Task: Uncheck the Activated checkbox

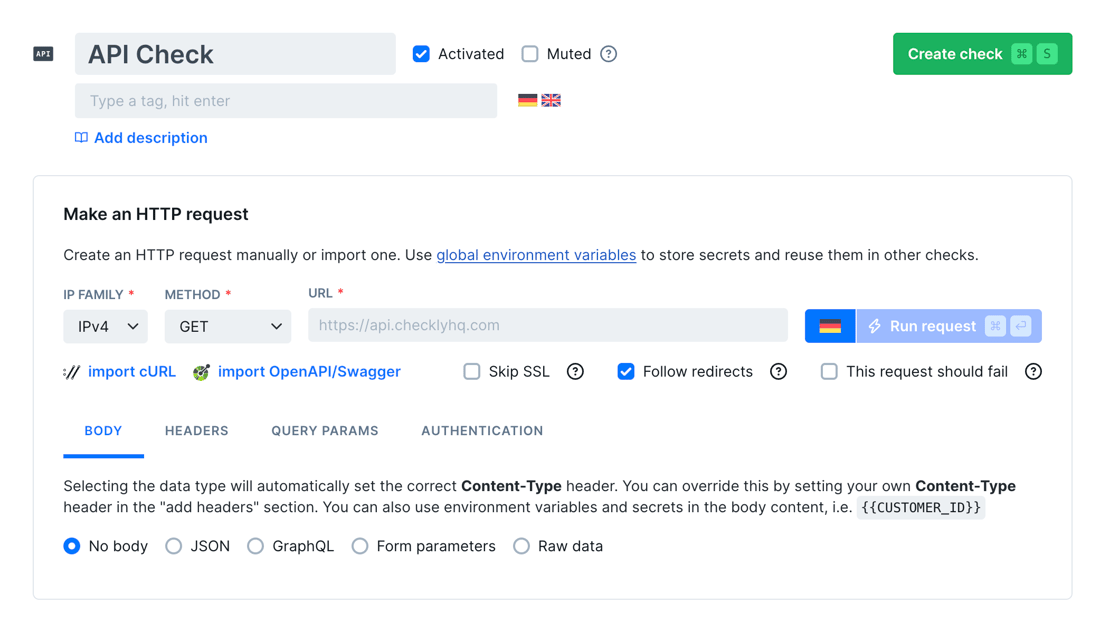Action: click(421, 54)
